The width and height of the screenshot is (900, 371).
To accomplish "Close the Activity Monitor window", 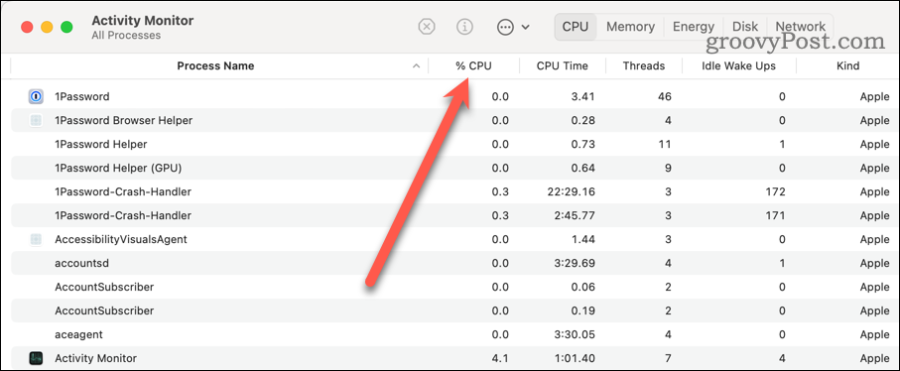I will 27,27.
